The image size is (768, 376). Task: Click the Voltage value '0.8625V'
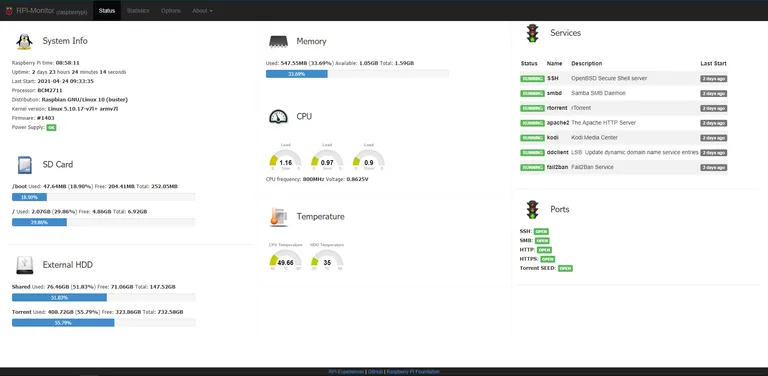coord(357,180)
